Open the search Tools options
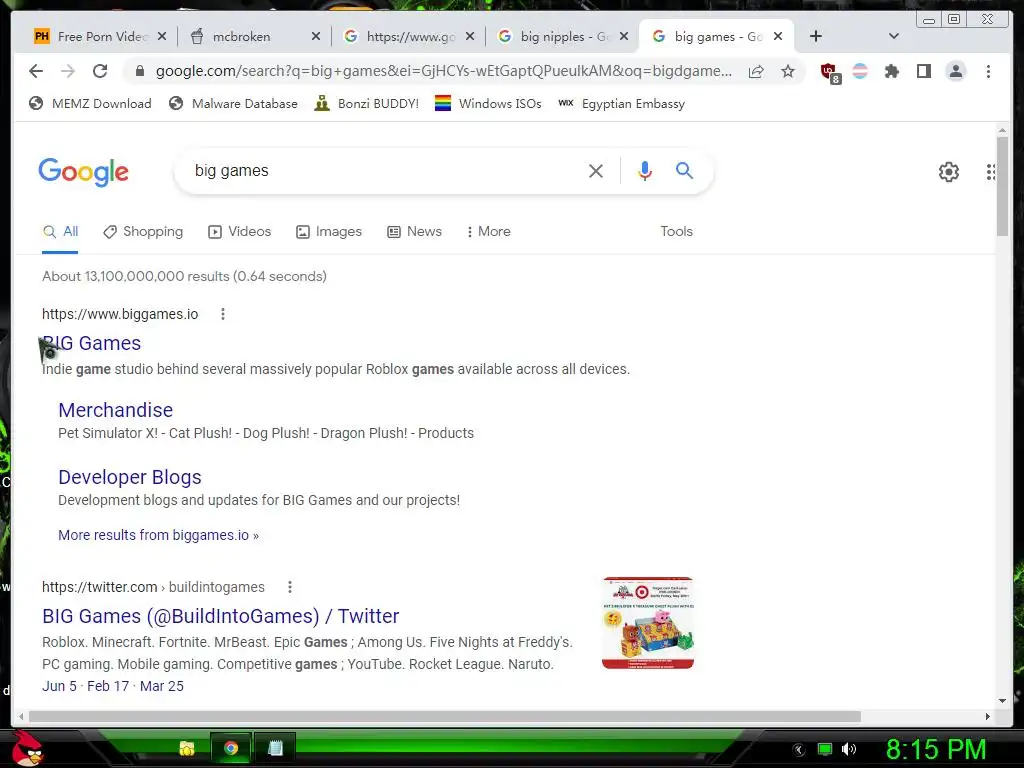Screen dimensions: 1024x768 676,232
